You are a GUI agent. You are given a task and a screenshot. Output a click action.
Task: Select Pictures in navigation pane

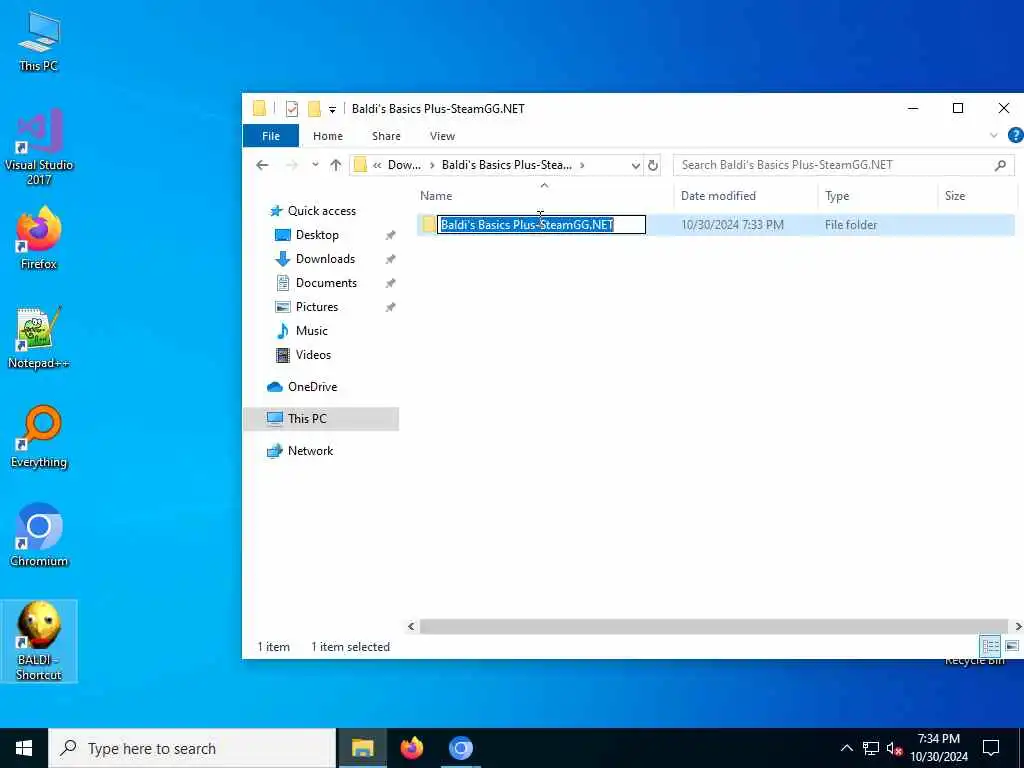coord(316,307)
